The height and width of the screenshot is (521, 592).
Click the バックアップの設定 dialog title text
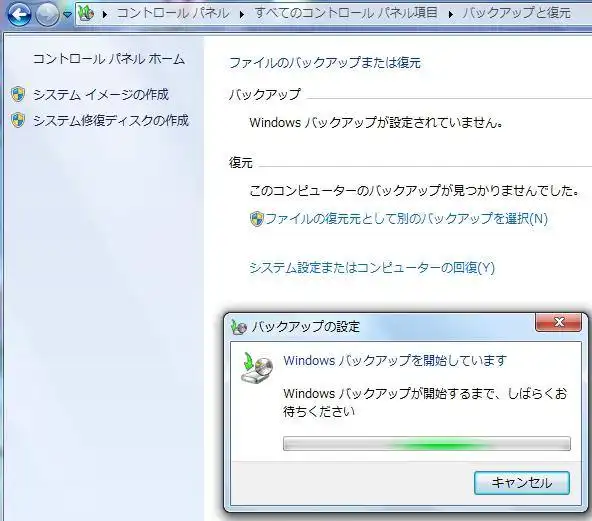click(x=305, y=327)
